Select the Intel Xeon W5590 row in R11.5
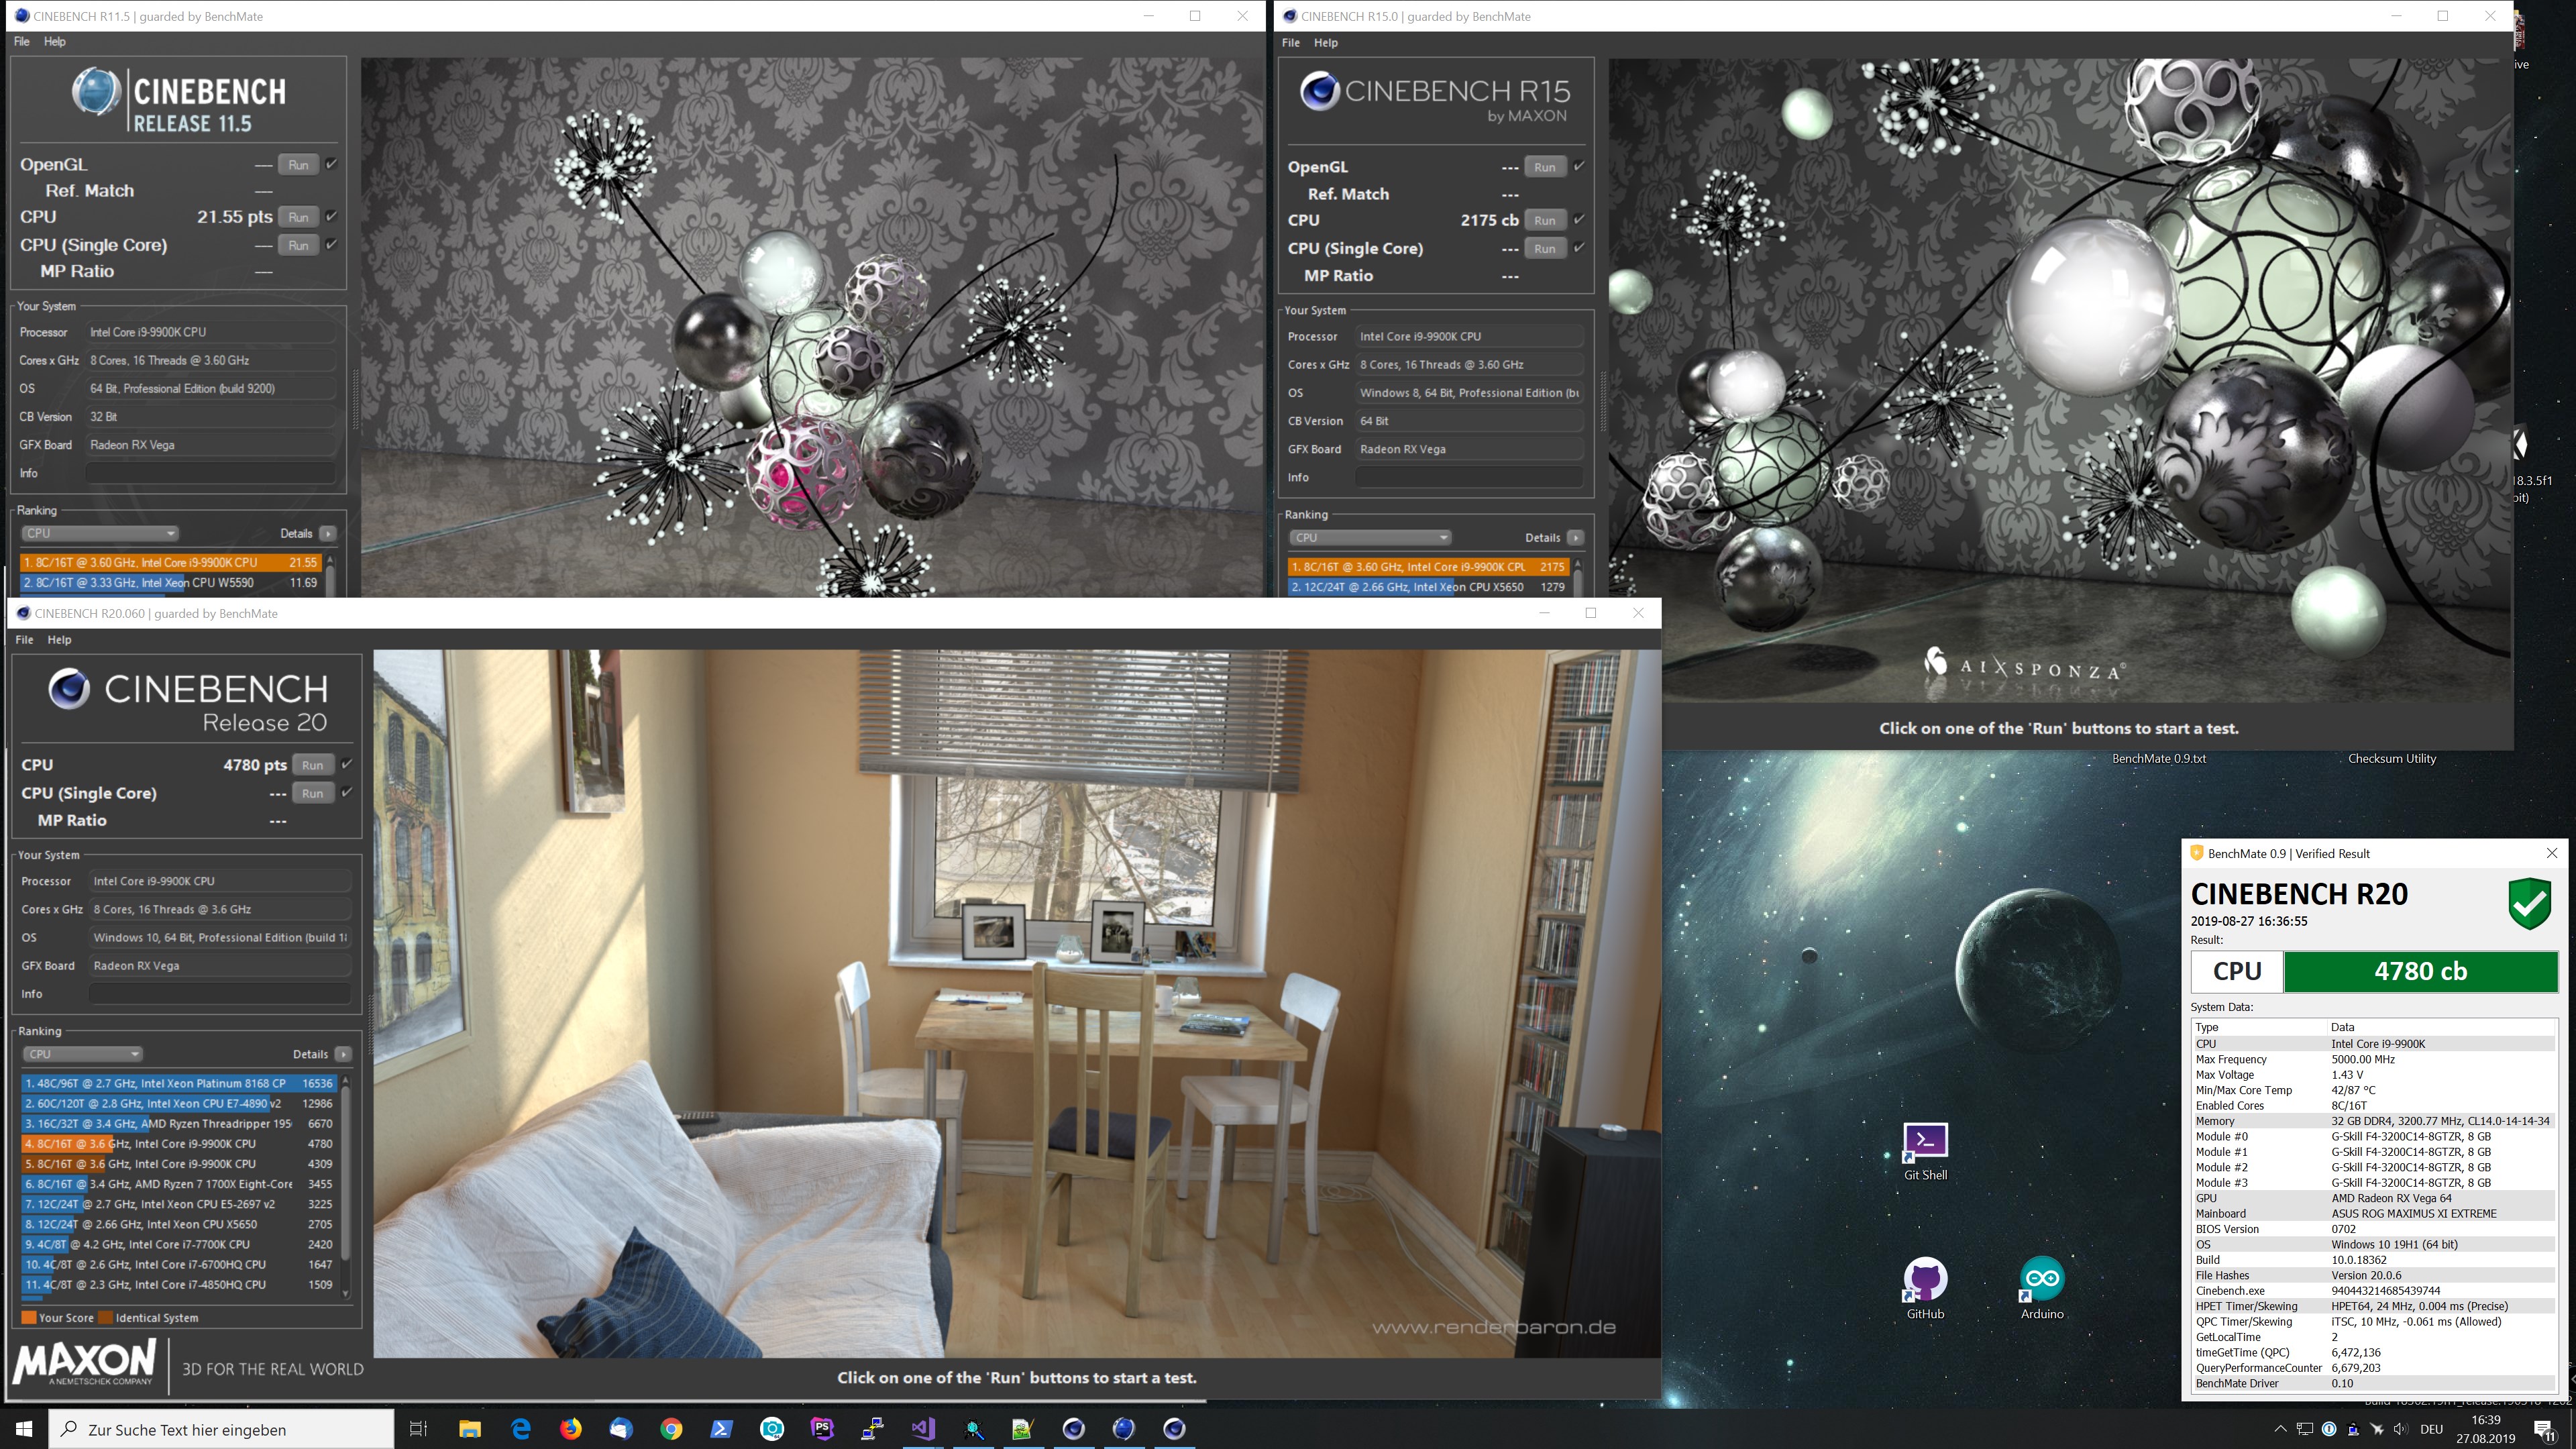This screenshot has height=1449, width=2576. coord(170,582)
